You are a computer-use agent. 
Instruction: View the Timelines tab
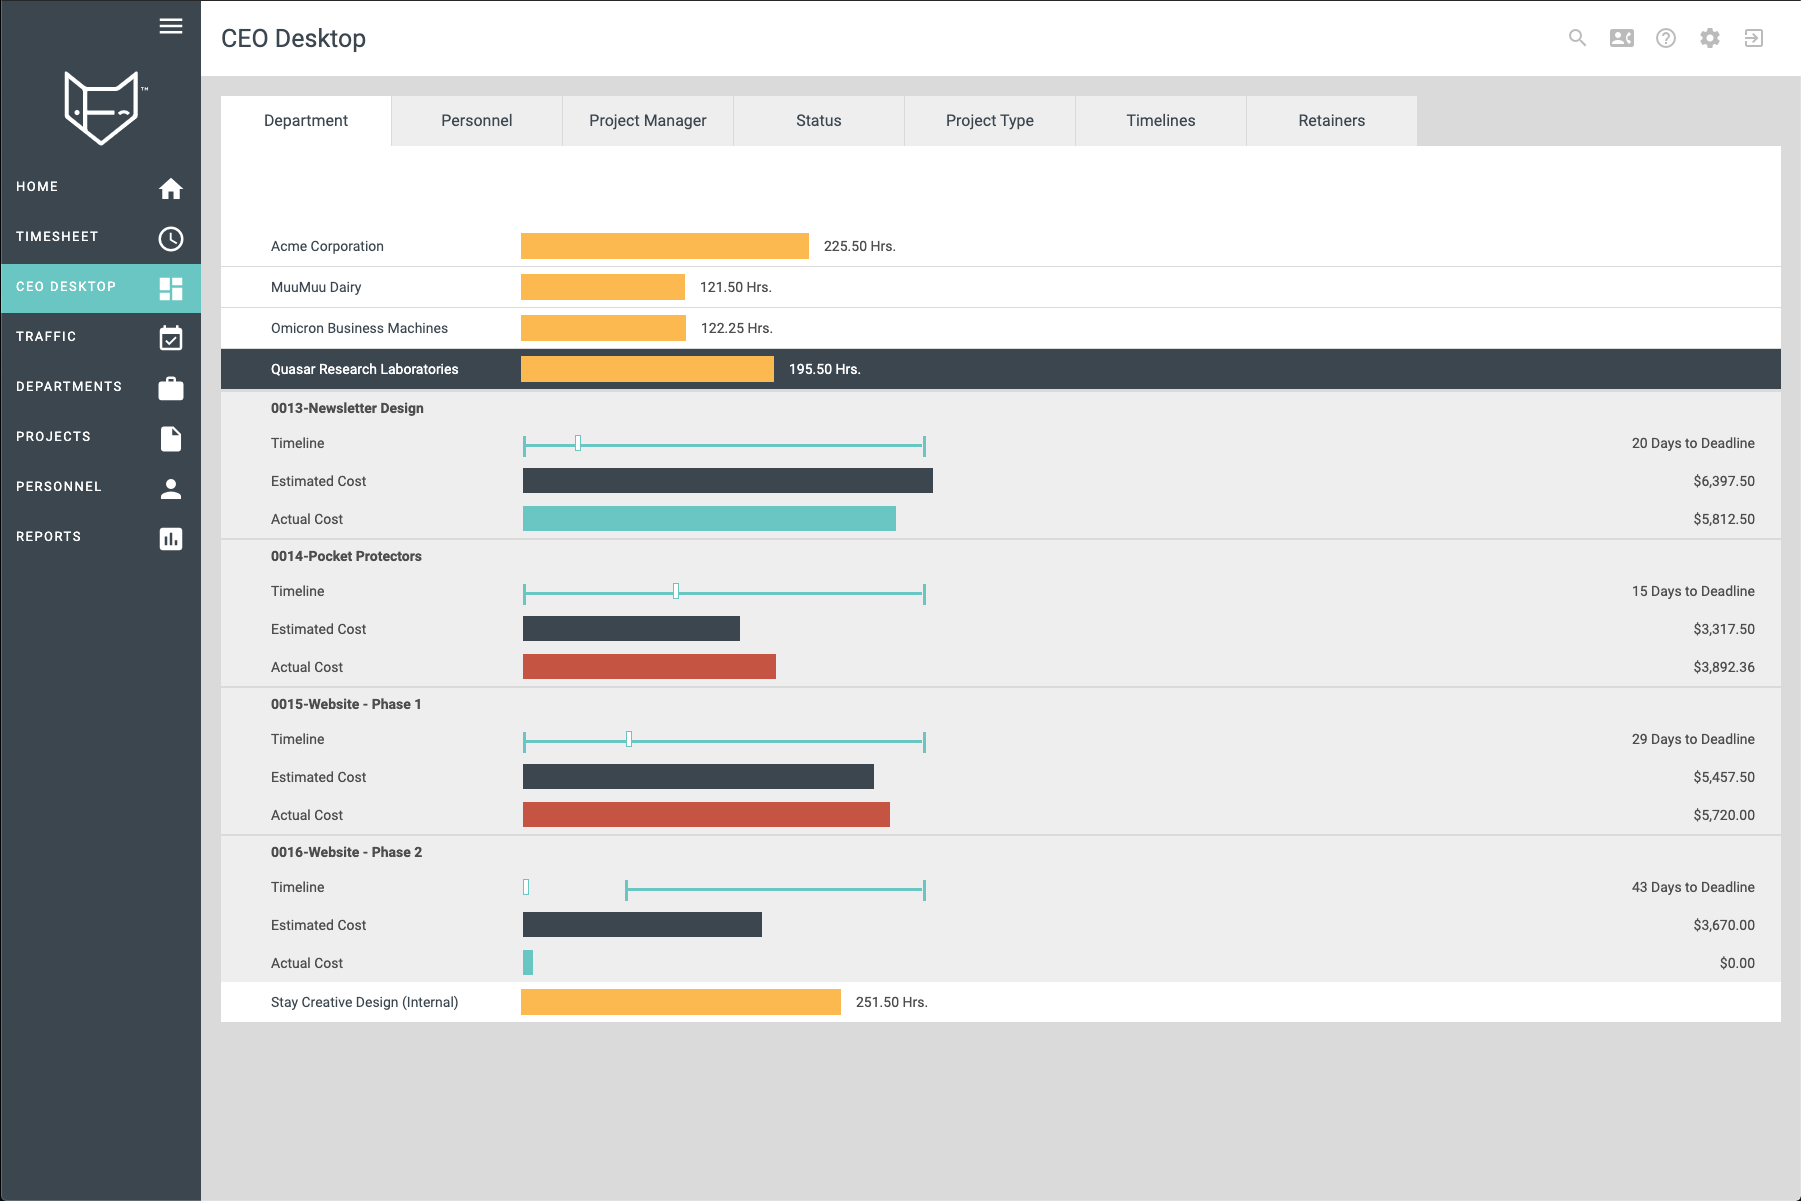tap(1160, 120)
